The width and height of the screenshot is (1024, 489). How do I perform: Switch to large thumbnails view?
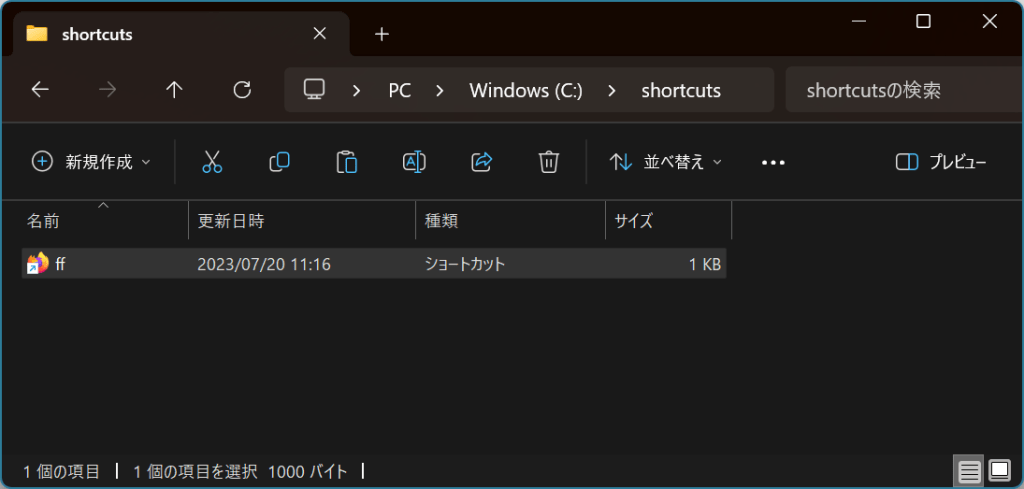(x=999, y=469)
